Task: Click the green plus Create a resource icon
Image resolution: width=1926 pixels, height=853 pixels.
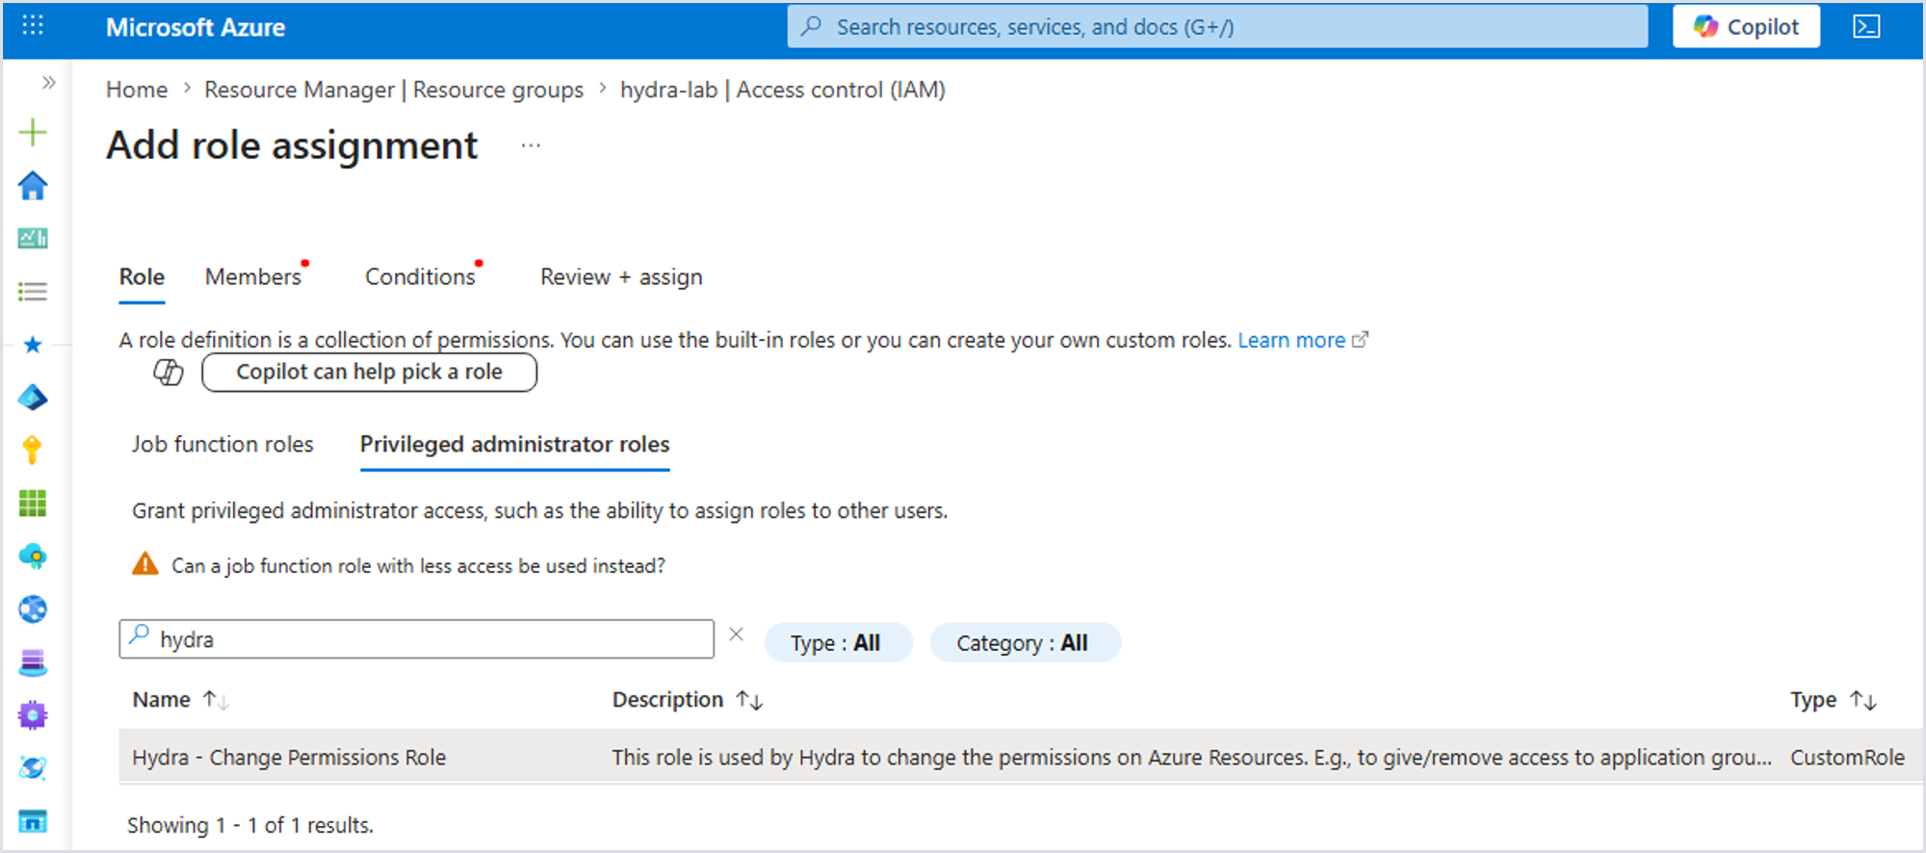Action: [x=33, y=132]
